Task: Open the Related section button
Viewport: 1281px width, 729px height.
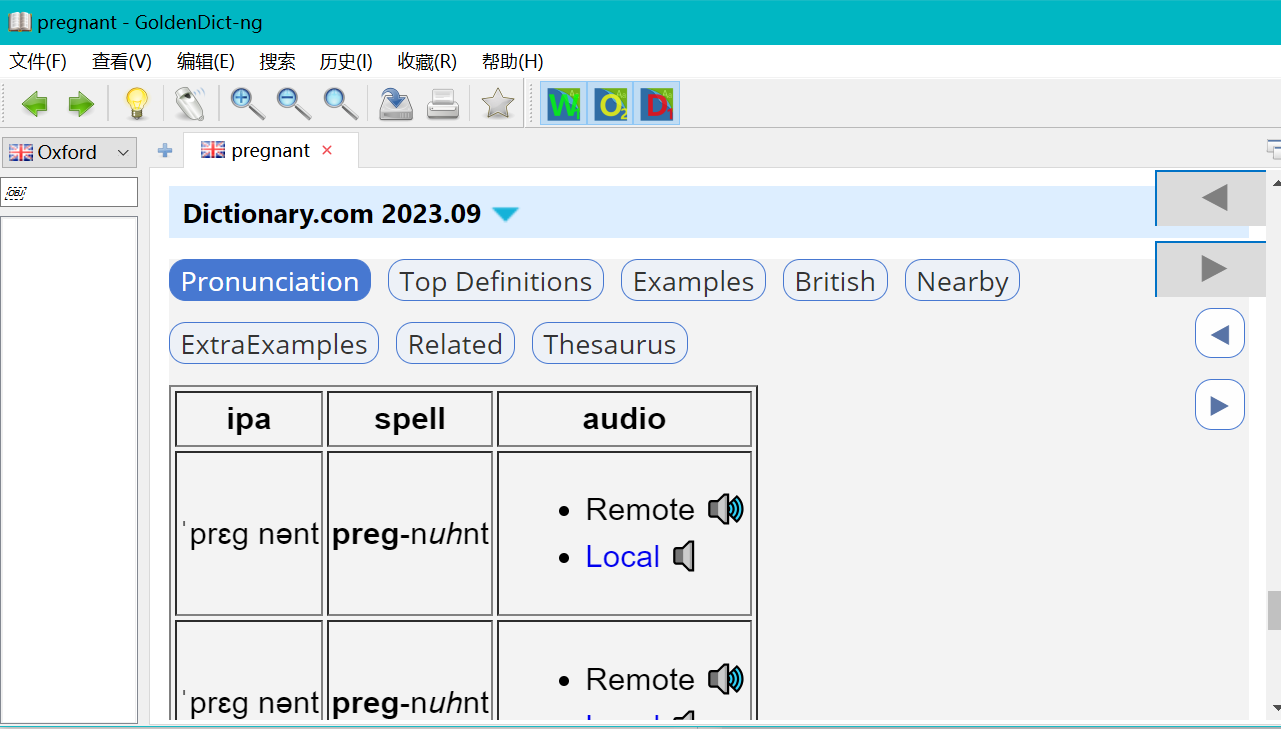Action: [x=455, y=344]
